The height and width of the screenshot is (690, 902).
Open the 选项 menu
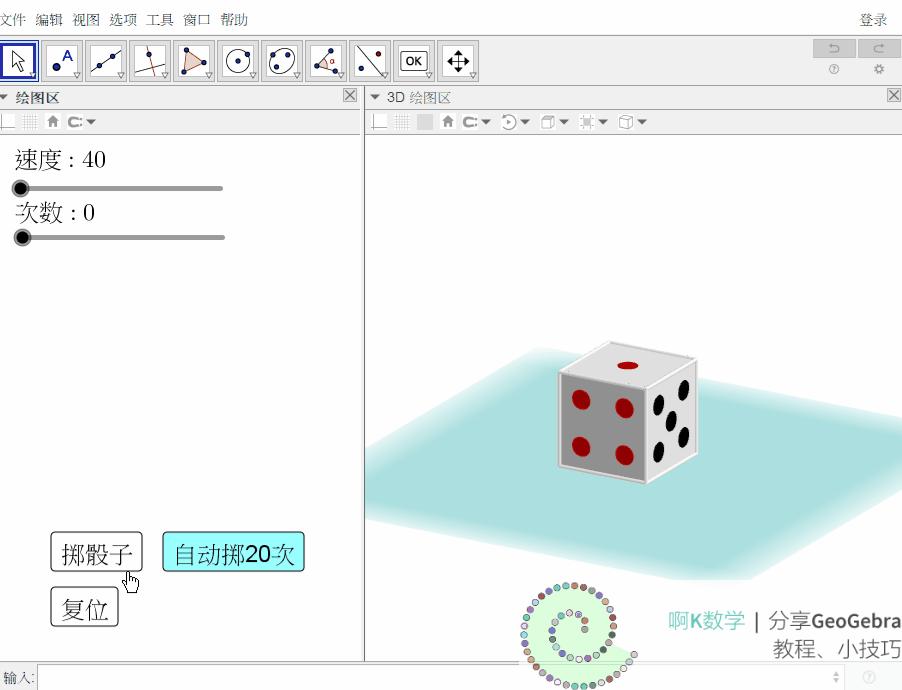coord(123,20)
